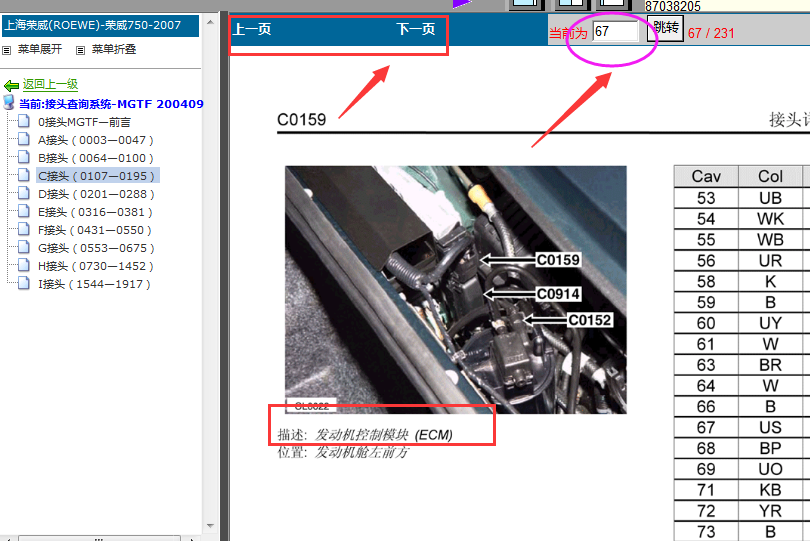Select C接头 (0107—0195) tree item

pos(97,176)
